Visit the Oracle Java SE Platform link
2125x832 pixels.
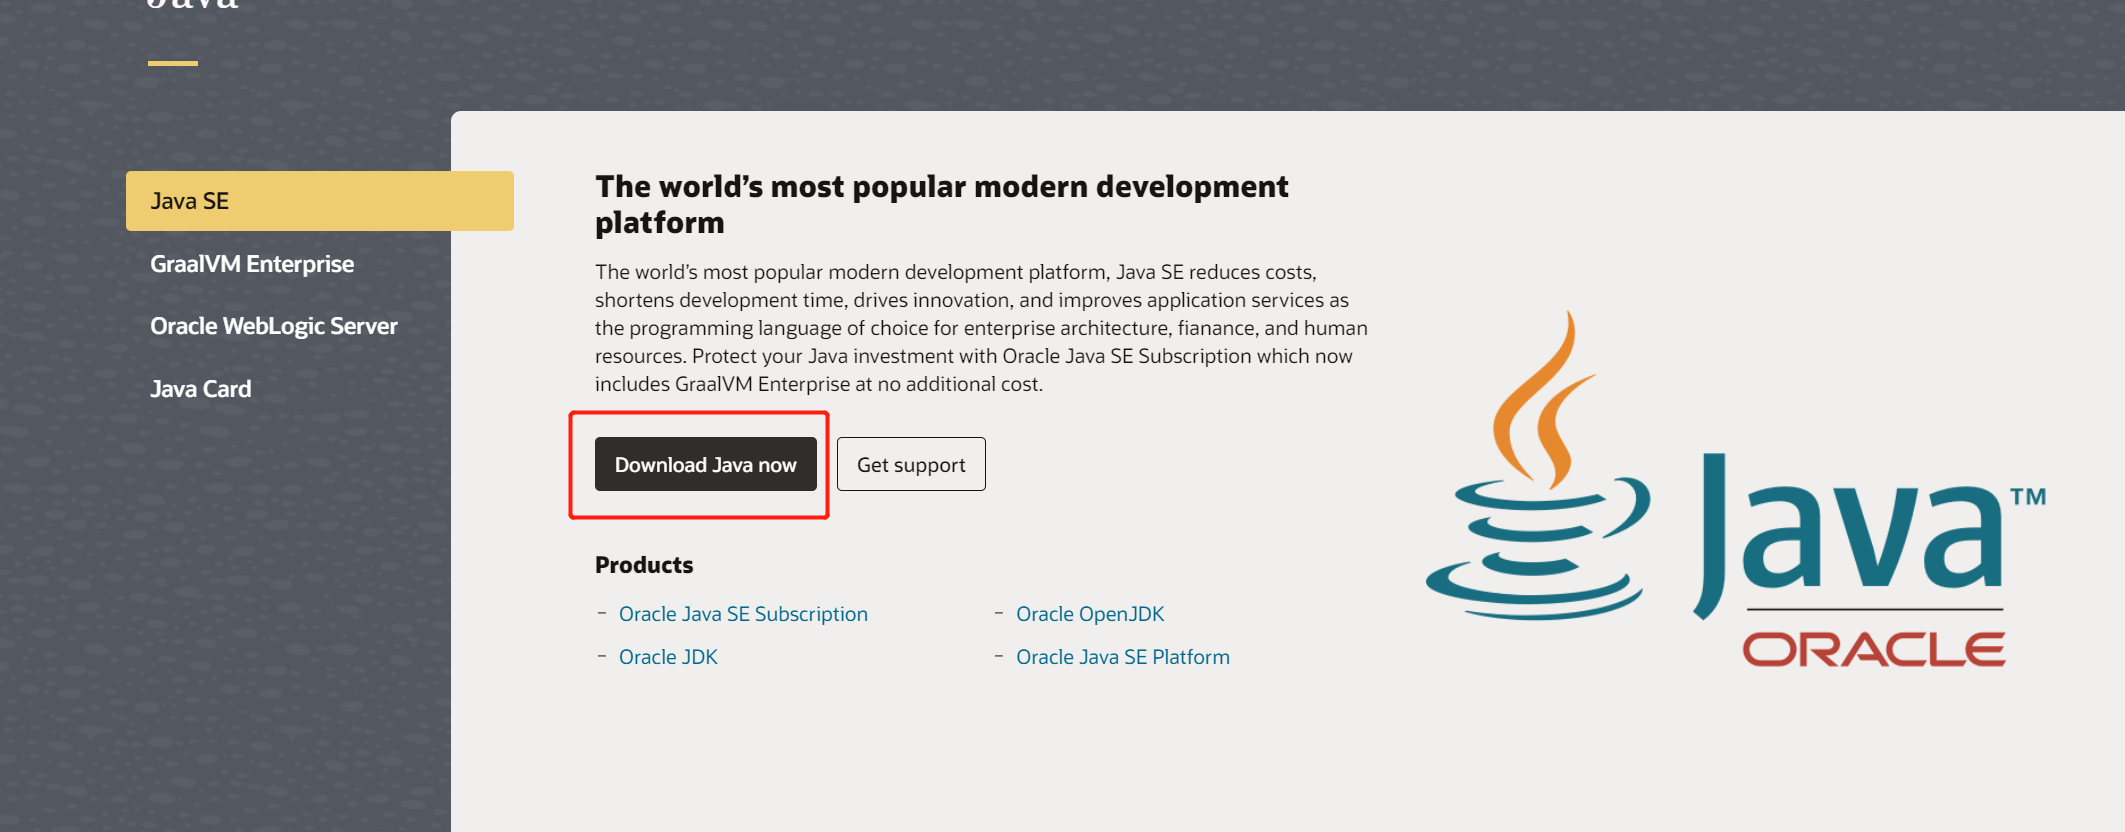(x=1123, y=657)
